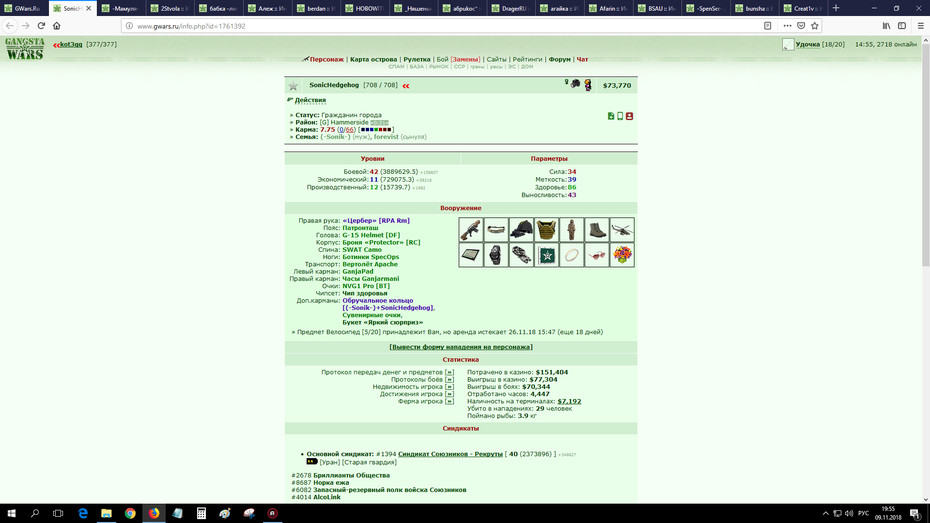Screen dimensions: 930x523
Task: Open the Персонаж menu item
Action: [326, 59]
